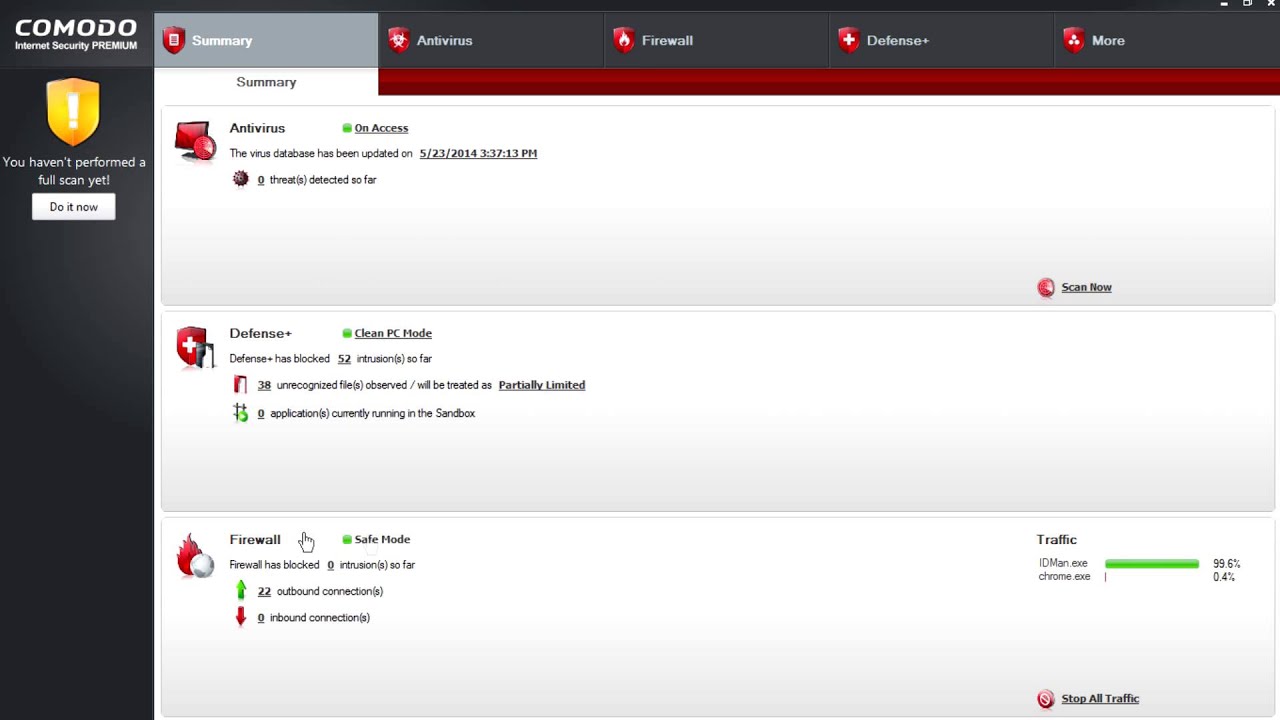
Task: Click the threats detected virus icon
Action: click(240, 179)
